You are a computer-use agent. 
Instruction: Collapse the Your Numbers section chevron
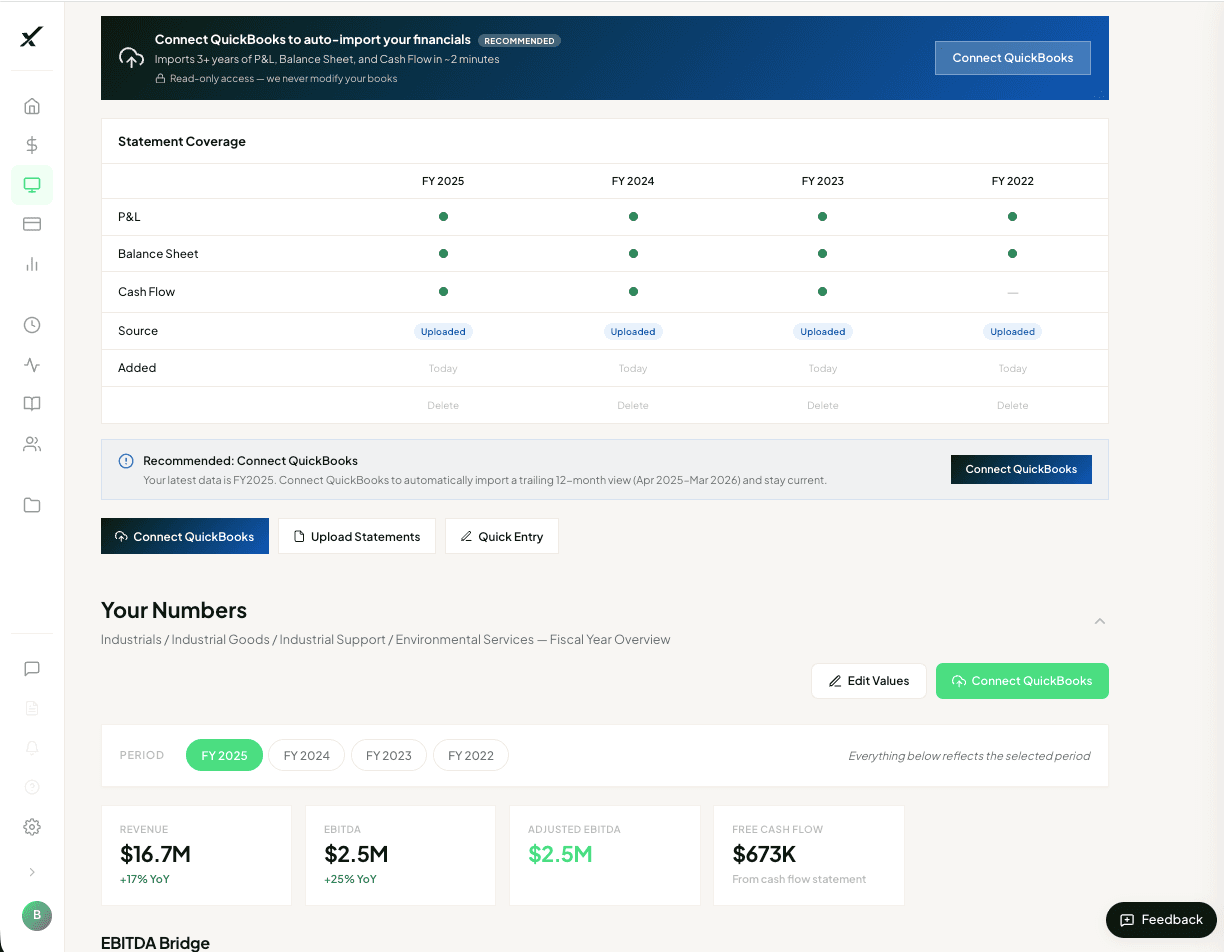pos(1100,621)
